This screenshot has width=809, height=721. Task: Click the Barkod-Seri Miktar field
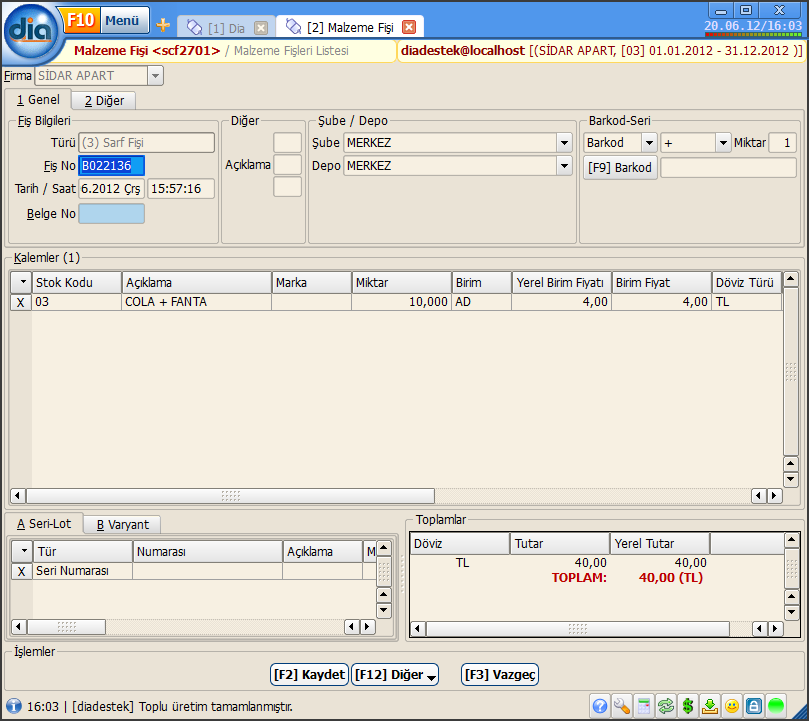click(x=782, y=143)
